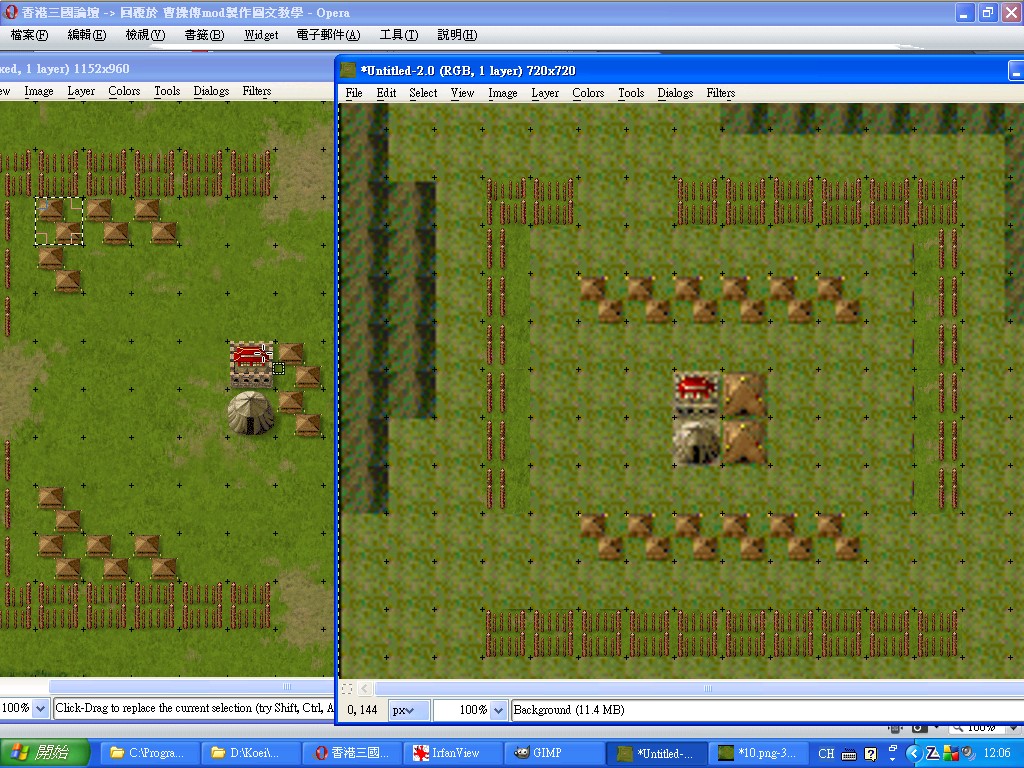Open Colors menu in the 1152x960 window
1024x768 pixels.
pyautogui.click(x=124, y=91)
